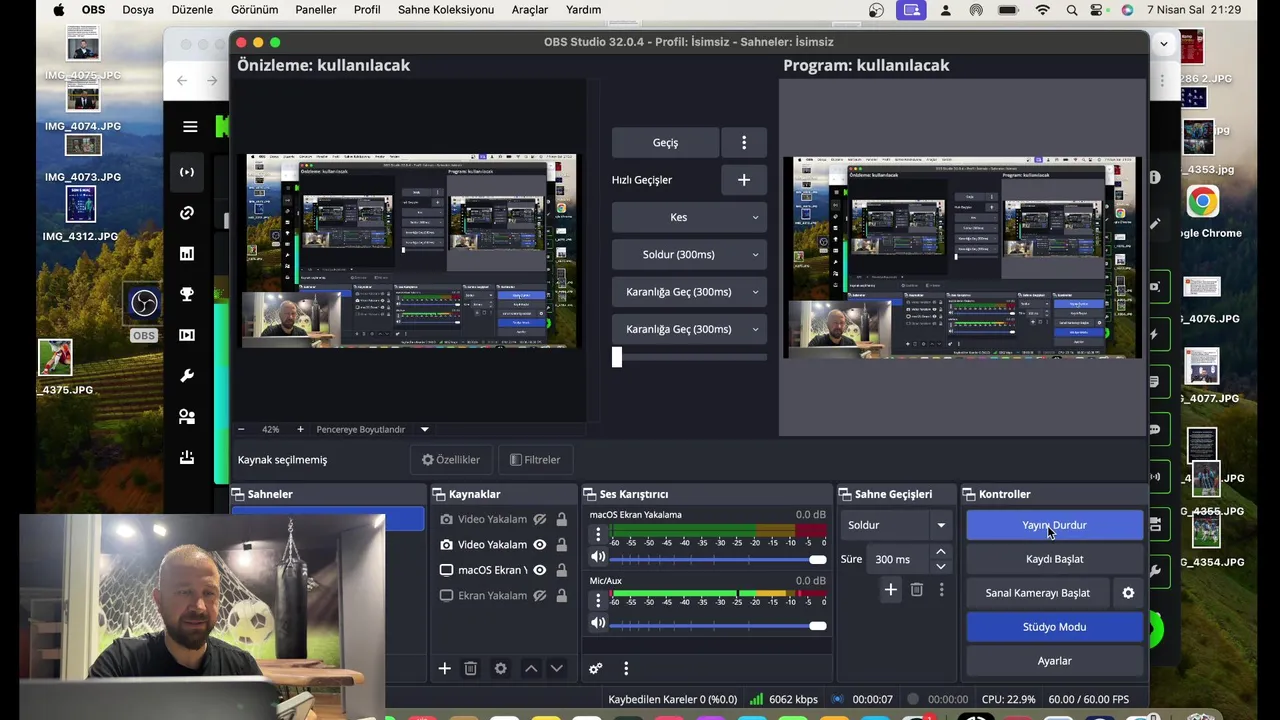The width and height of the screenshot is (1280, 720).
Task: Open three-dot menu beside Geçiş button
Action: 744,143
